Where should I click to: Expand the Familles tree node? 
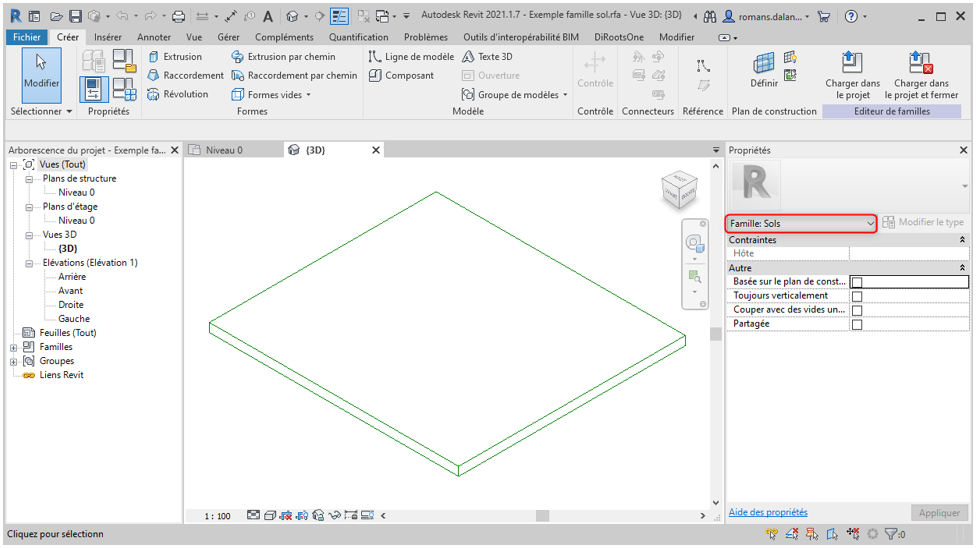(14, 347)
